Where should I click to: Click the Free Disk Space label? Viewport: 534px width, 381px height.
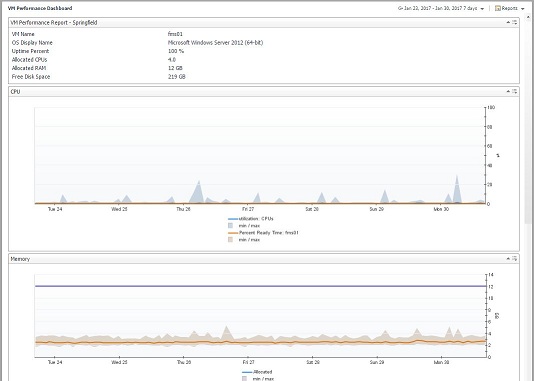coord(31,77)
